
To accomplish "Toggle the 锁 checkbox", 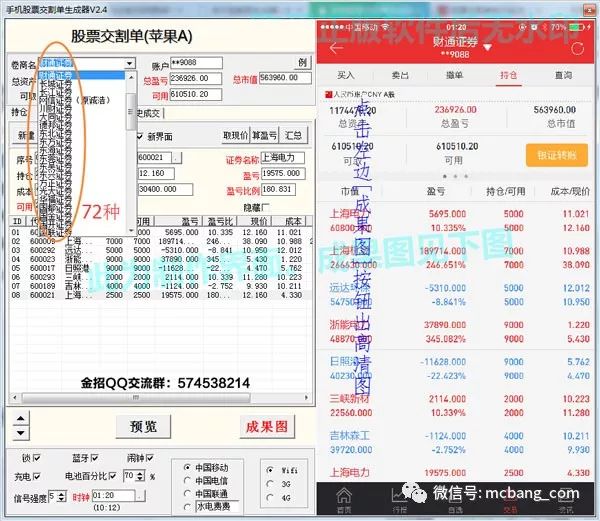I will click(37, 458).
